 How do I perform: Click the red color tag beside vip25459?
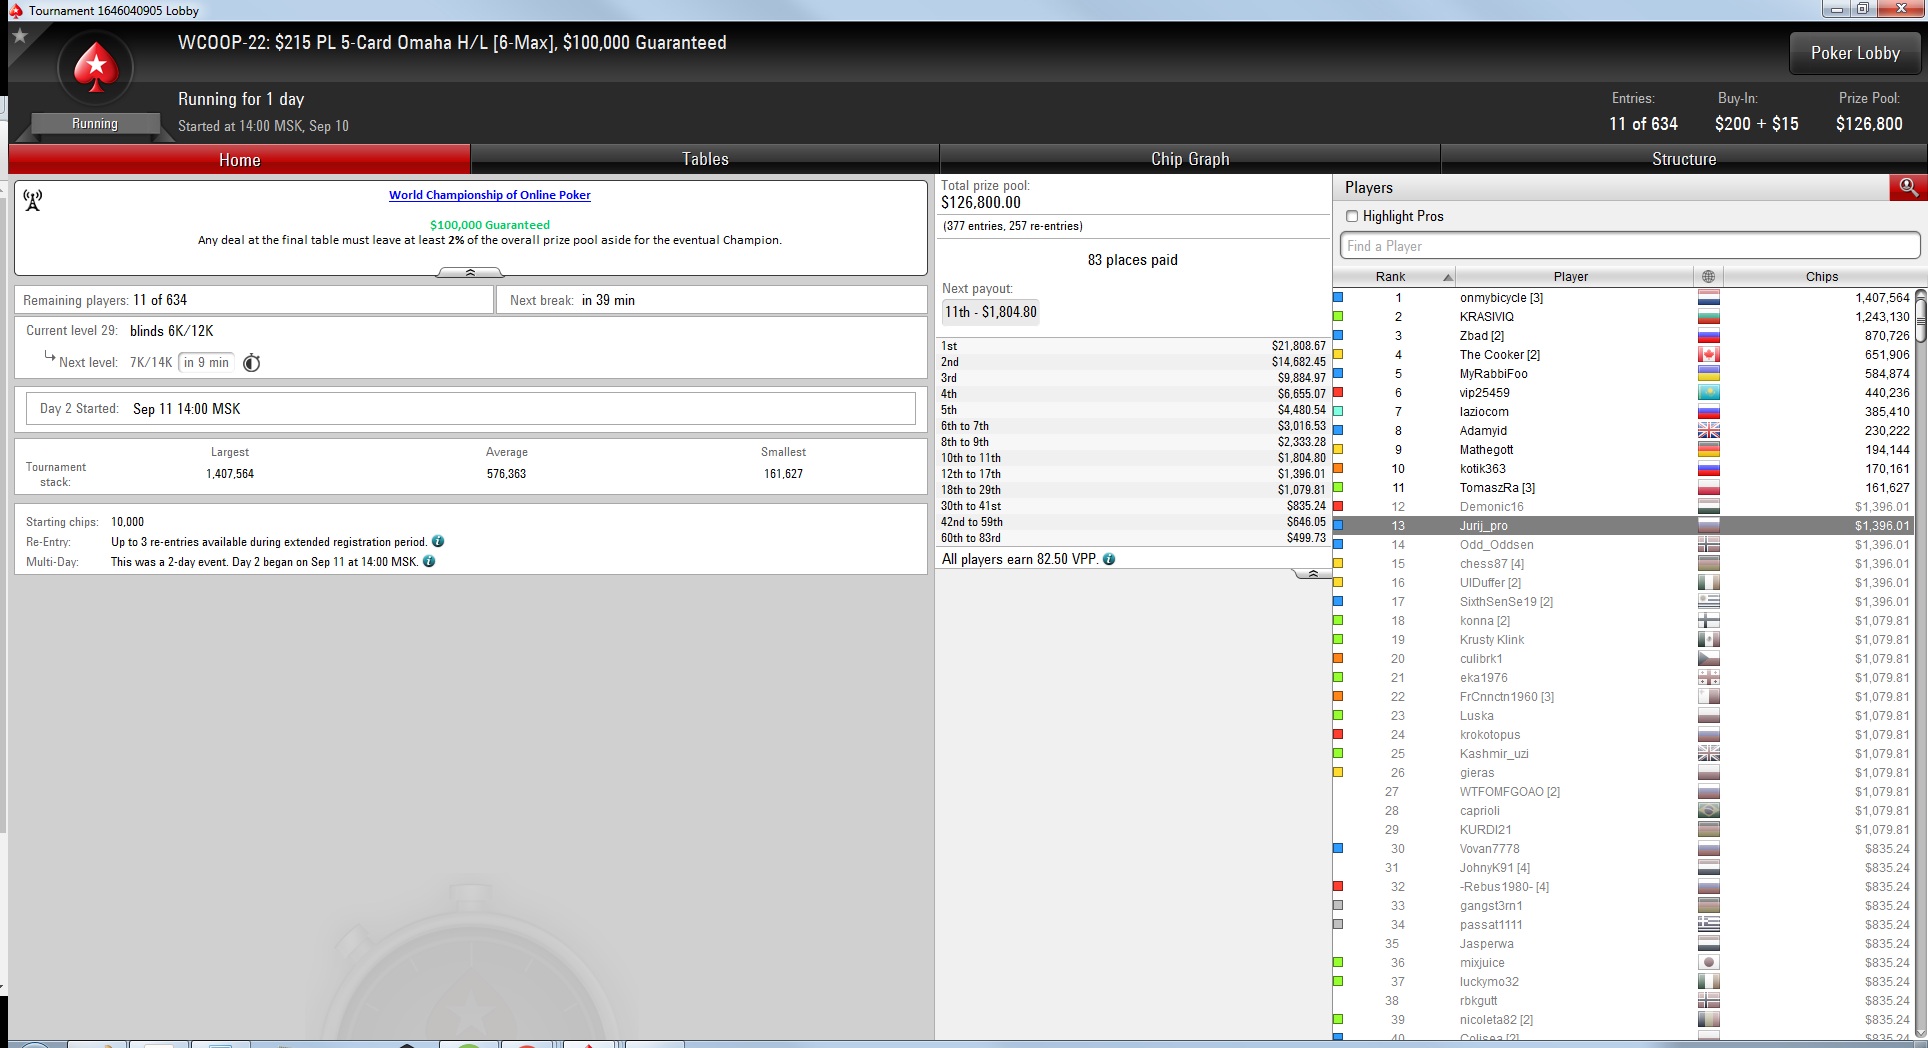click(x=1338, y=393)
